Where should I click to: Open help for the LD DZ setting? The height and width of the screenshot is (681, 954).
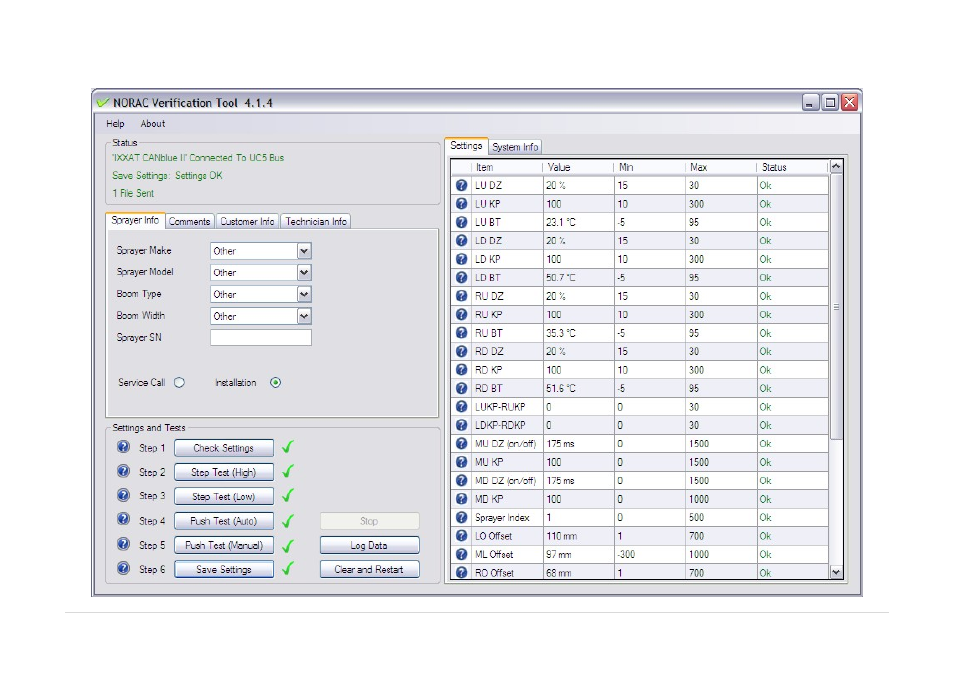pos(462,241)
